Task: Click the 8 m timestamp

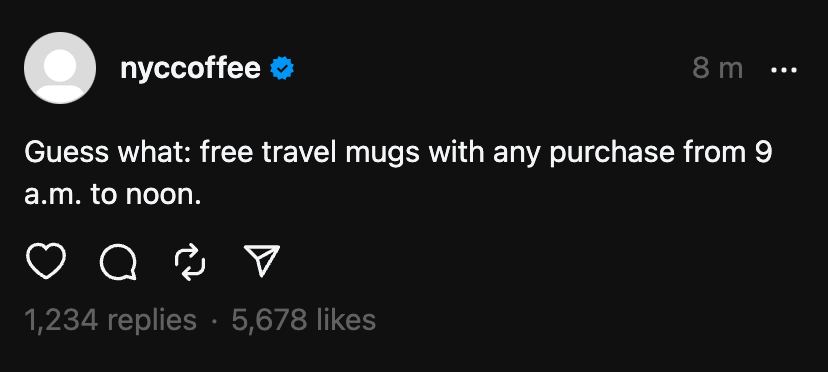Action: 718,69
